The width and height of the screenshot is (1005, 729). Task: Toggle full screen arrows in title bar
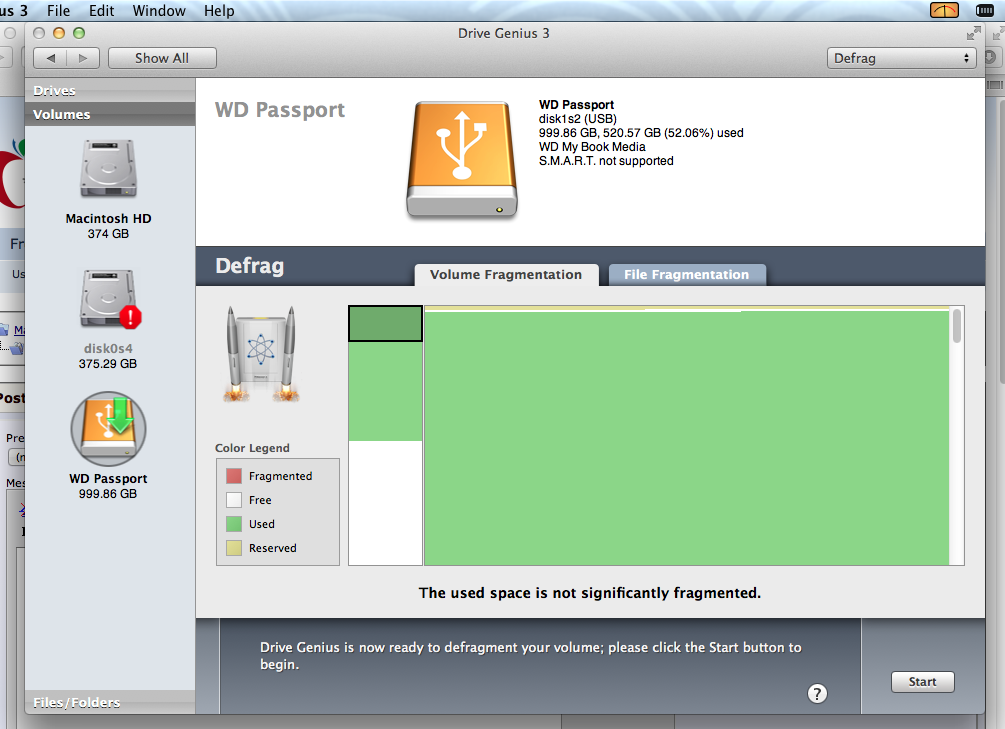(974, 33)
